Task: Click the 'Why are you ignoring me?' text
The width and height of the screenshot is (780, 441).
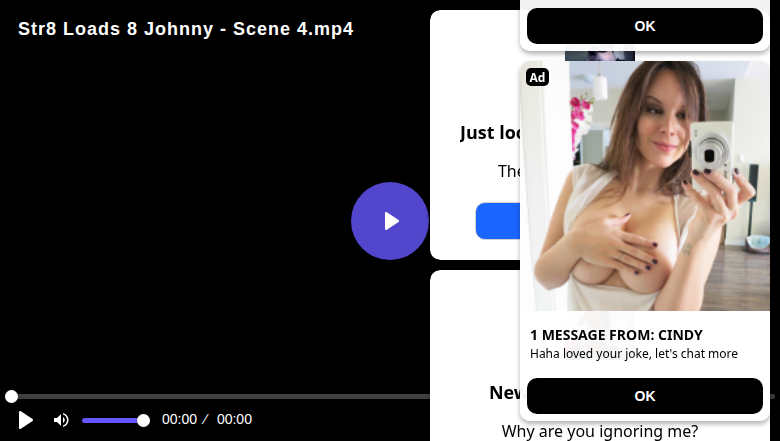Action: point(599,432)
